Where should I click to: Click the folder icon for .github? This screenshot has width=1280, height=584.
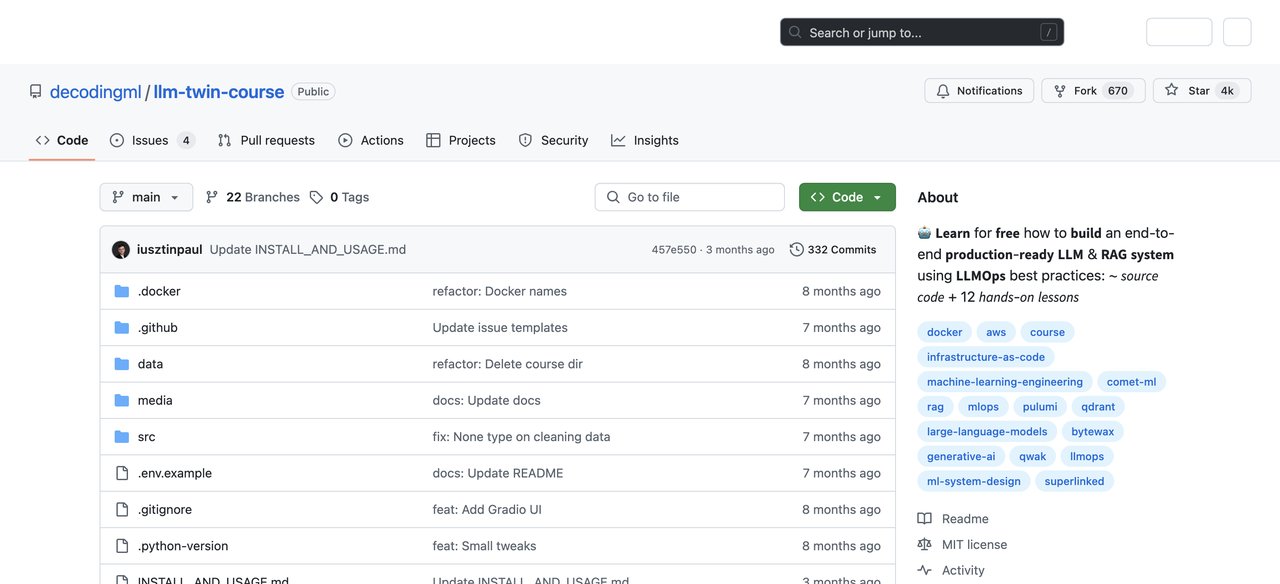(122, 328)
